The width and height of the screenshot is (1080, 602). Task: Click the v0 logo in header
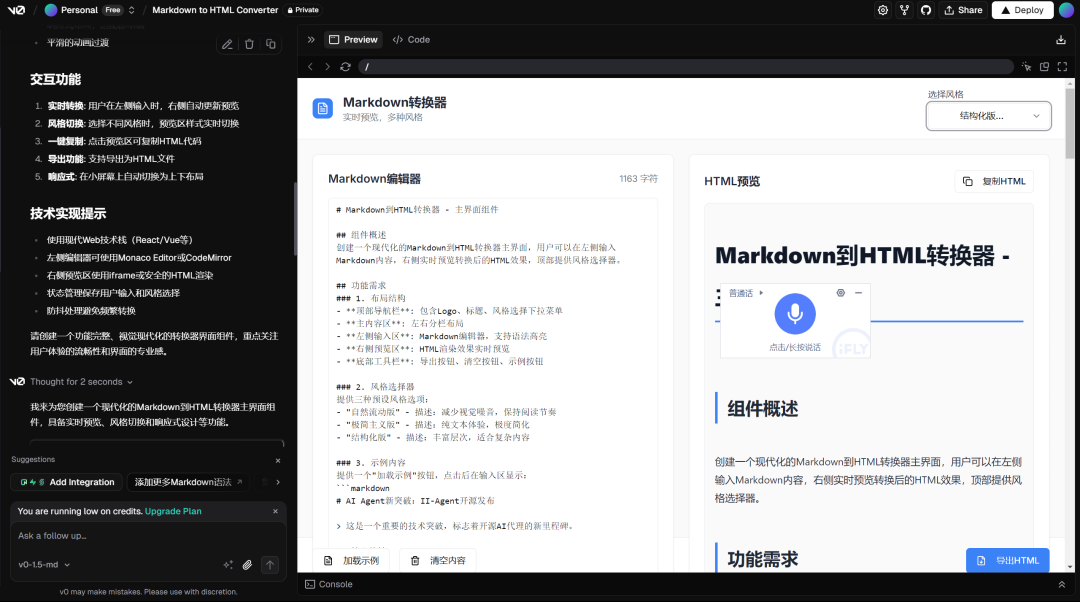click(x=17, y=10)
